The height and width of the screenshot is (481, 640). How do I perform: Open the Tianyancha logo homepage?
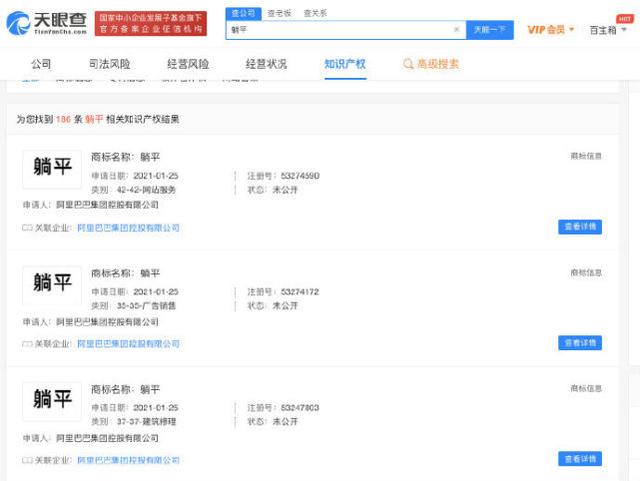[47, 23]
